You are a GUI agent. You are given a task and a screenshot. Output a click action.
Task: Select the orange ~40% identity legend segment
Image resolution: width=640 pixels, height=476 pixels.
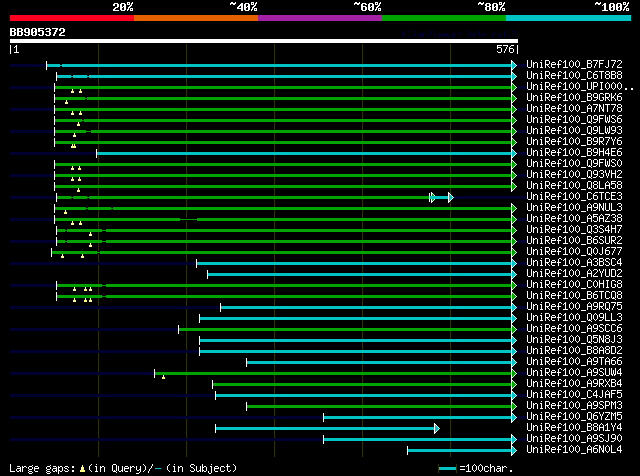[196, 18]
